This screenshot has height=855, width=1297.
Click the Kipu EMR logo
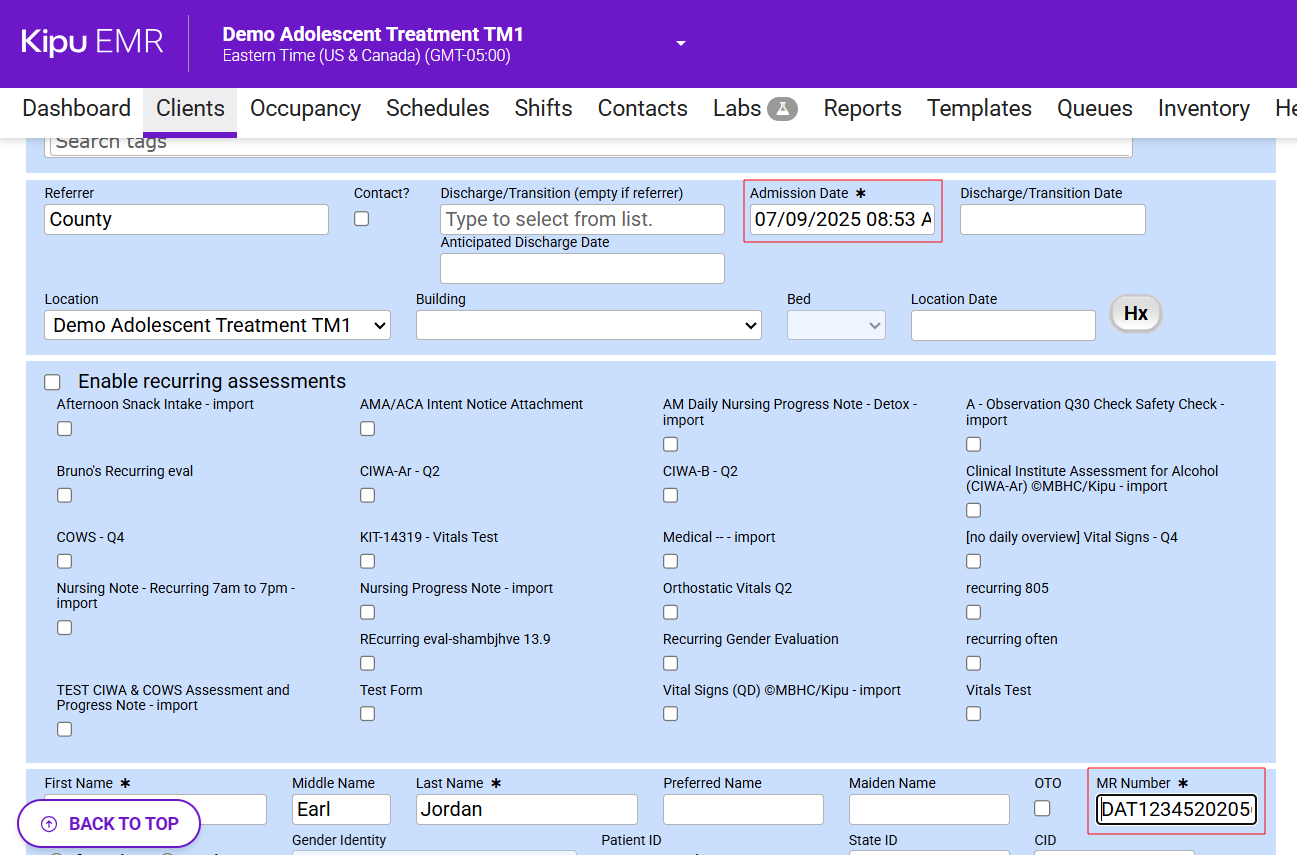pos(92,42)
